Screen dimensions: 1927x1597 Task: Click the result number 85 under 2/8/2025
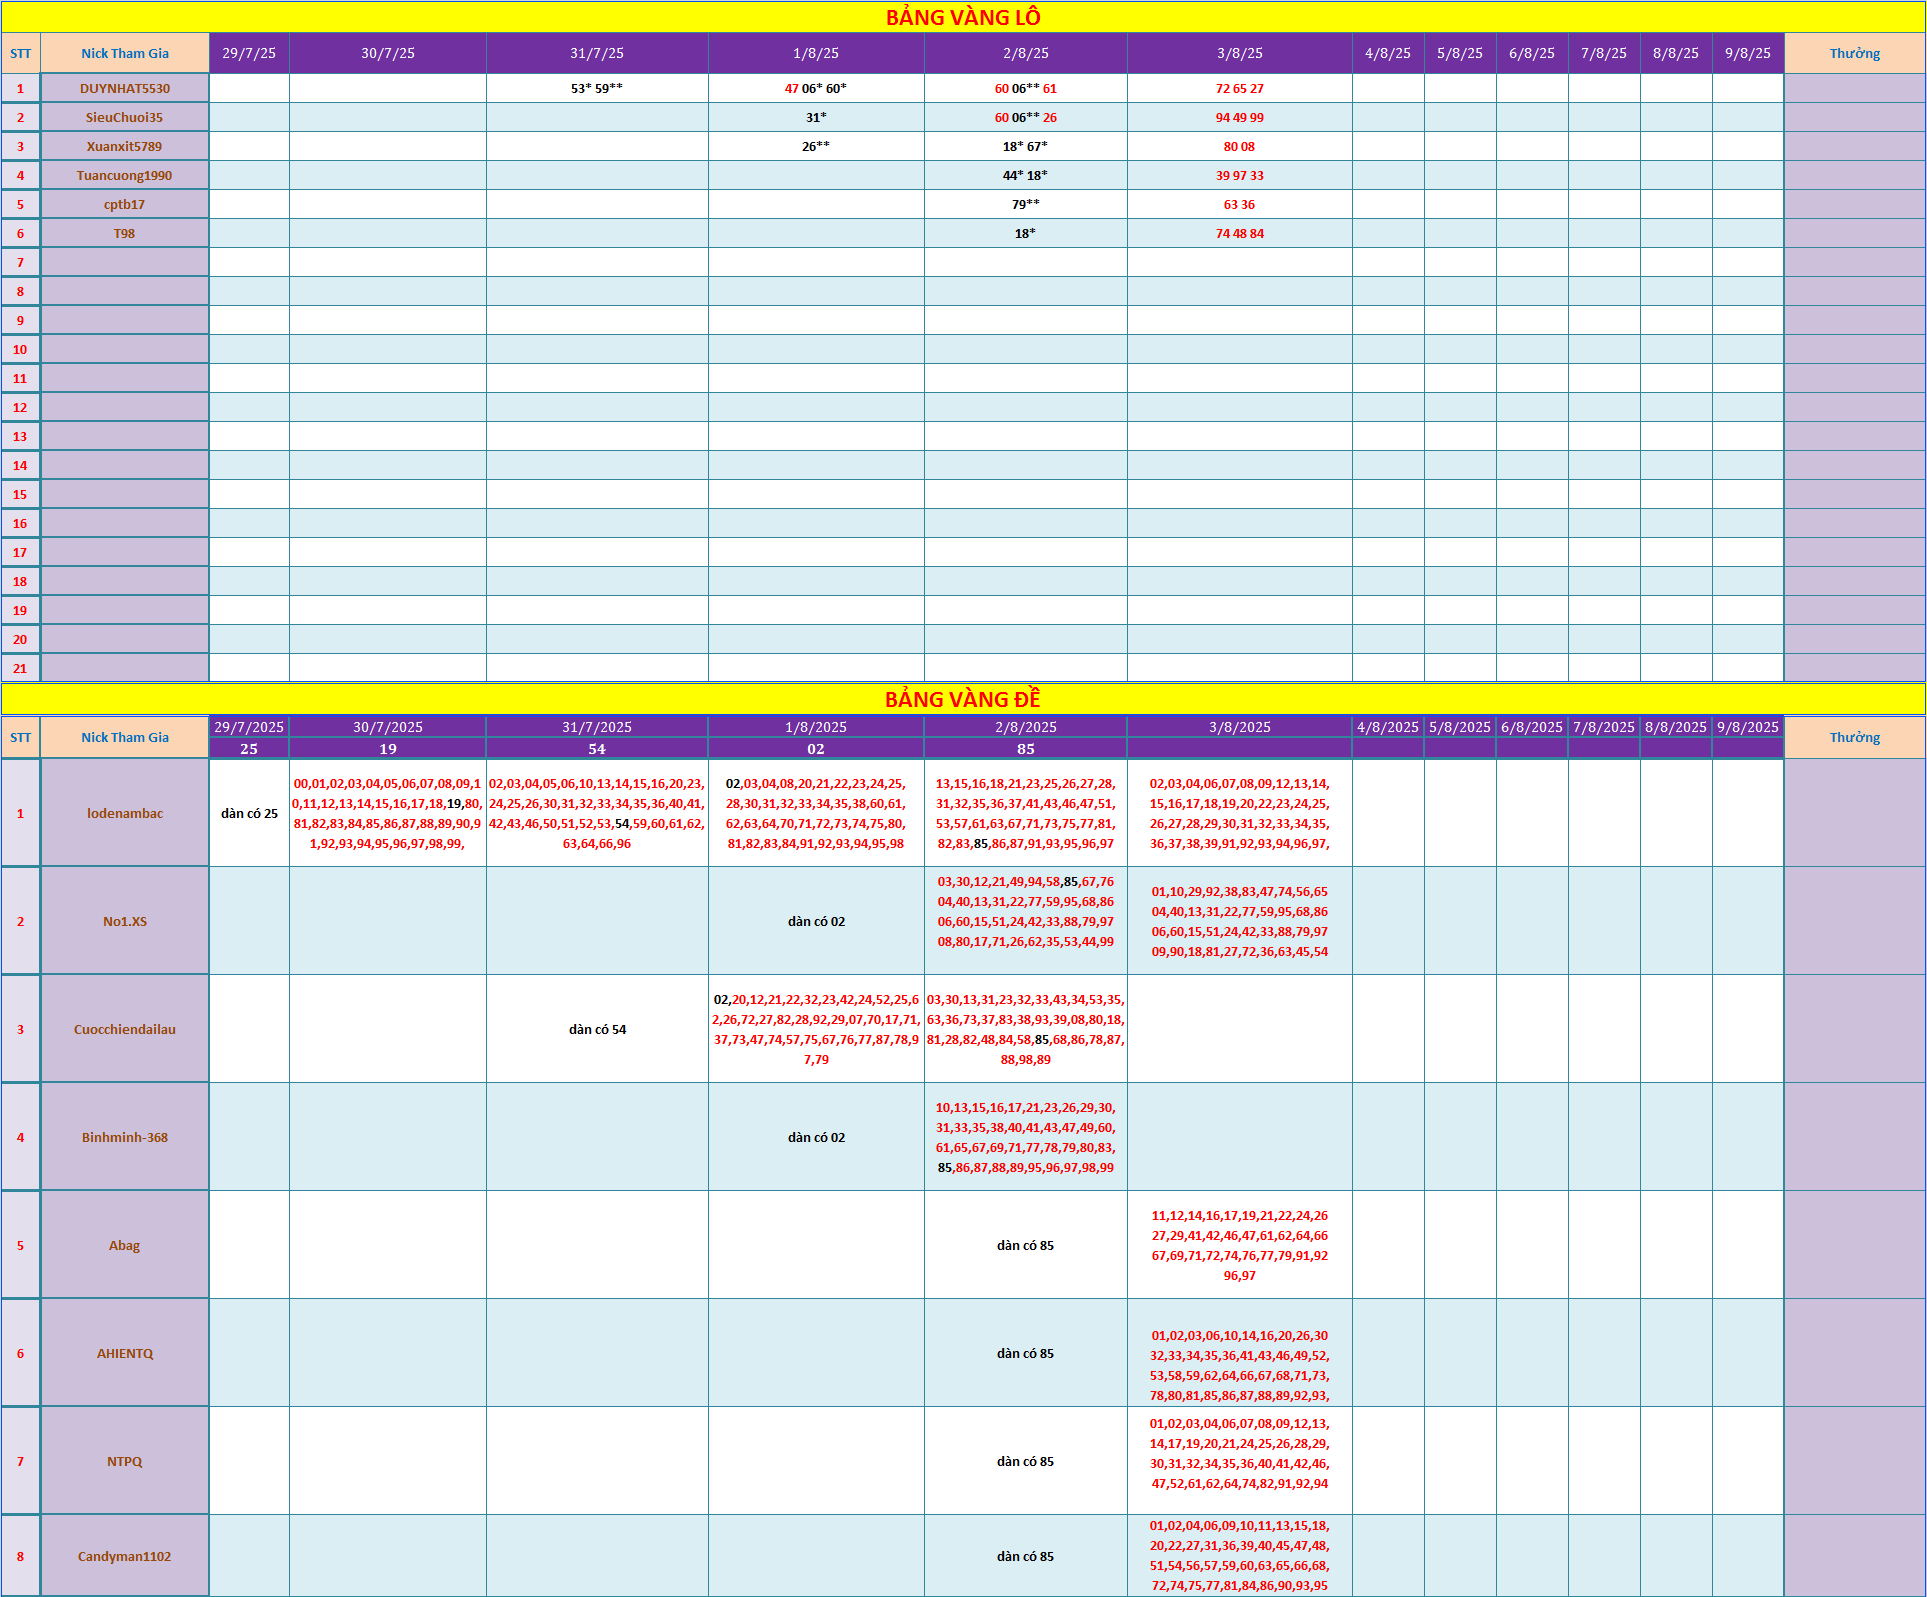click(1025, 748)
